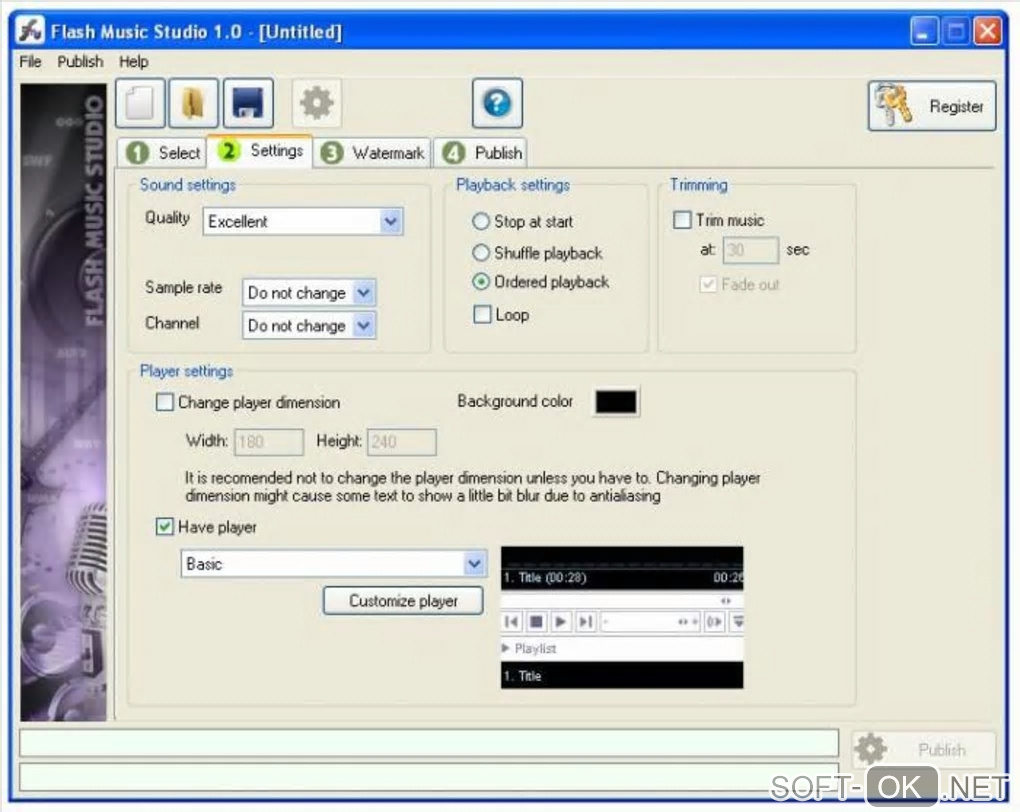
Task: Click stop in the player preview
Action: click(536, 622)
